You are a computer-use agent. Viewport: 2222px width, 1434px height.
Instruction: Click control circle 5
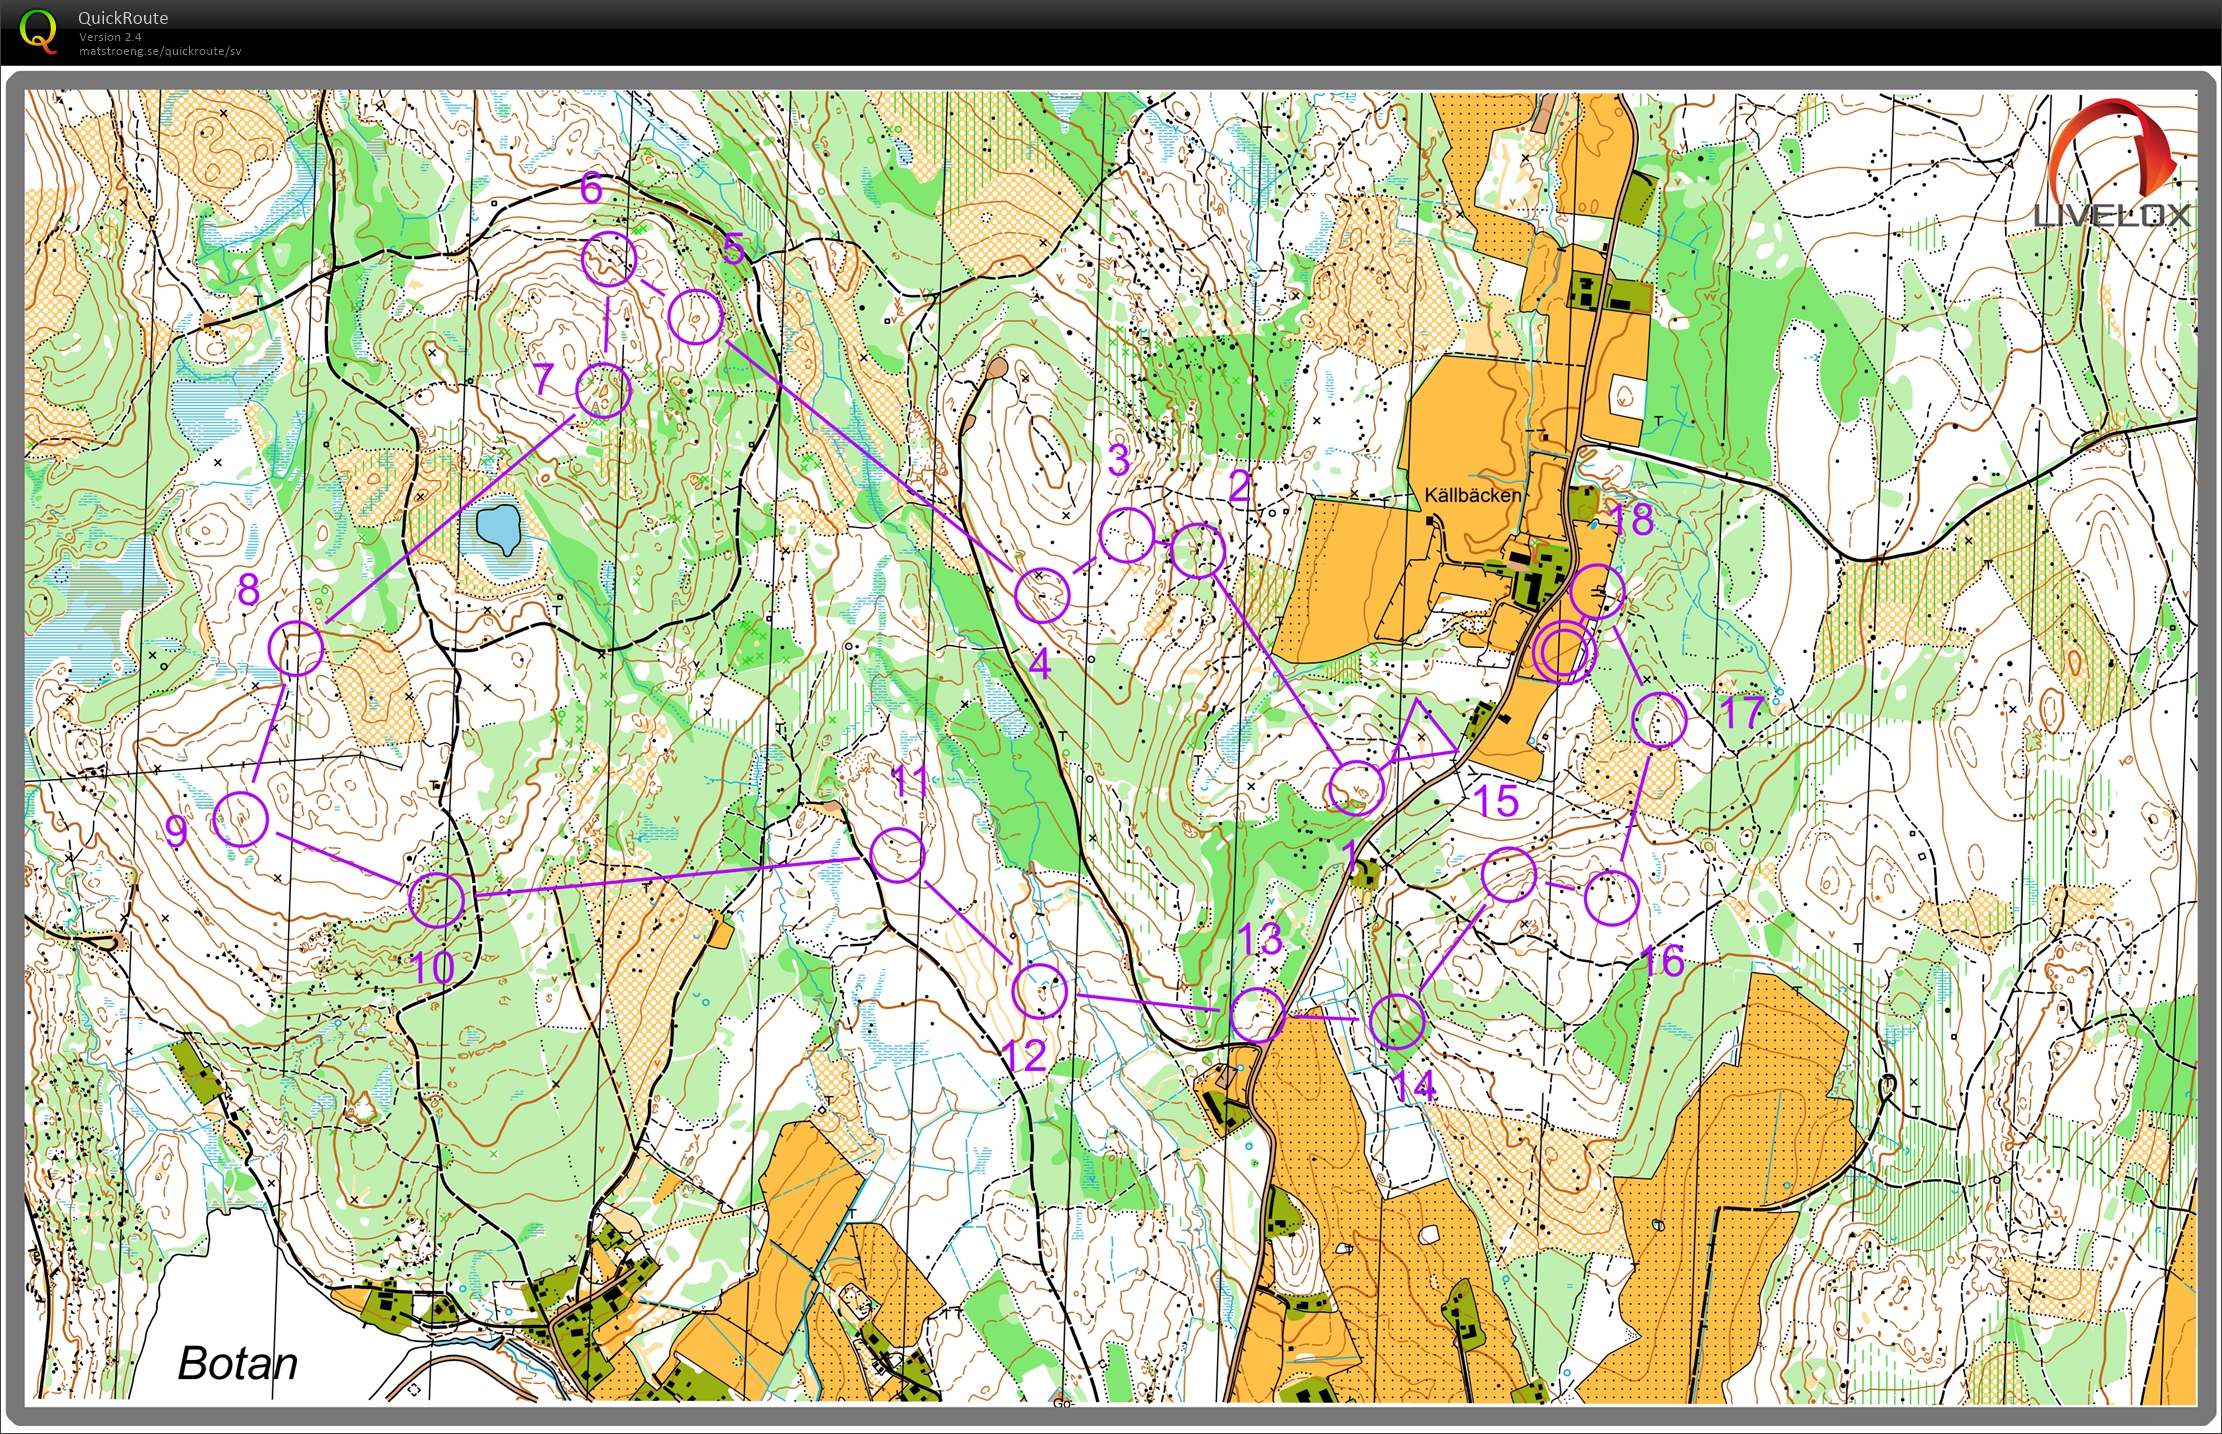(695, 317)
